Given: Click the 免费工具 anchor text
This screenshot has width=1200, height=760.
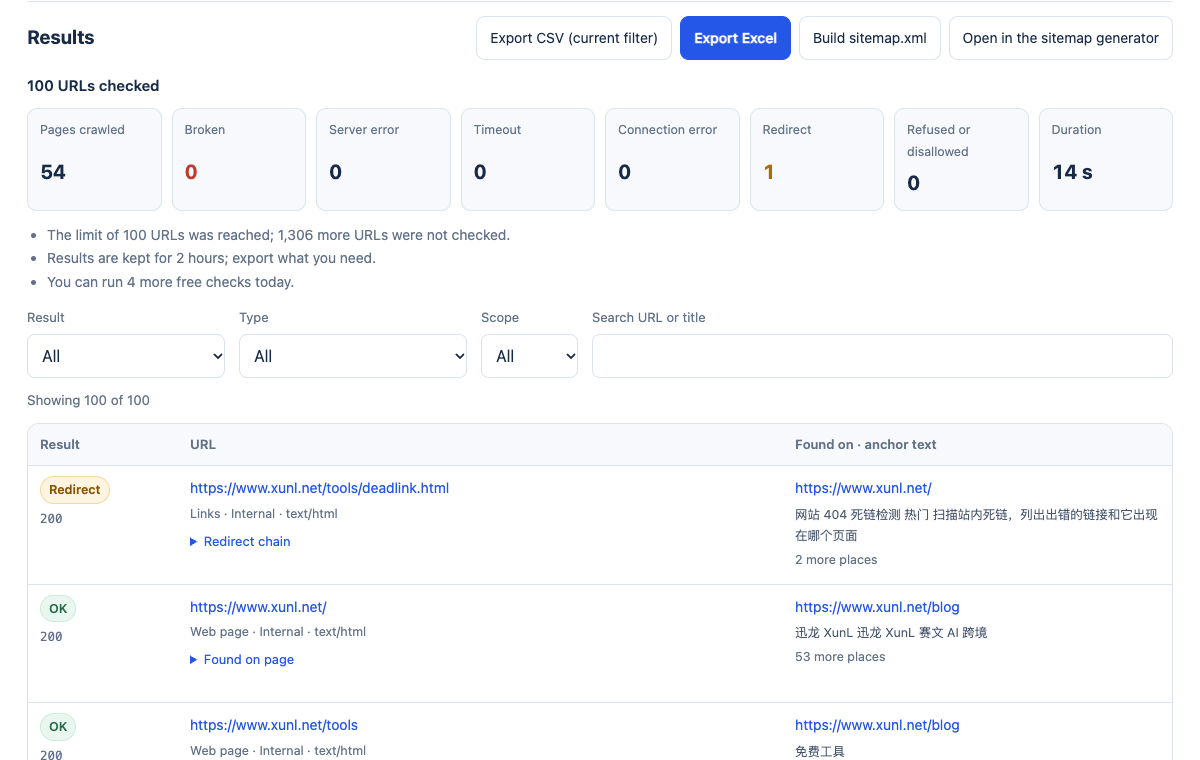Looking at the screenshot, I should 820,751.
